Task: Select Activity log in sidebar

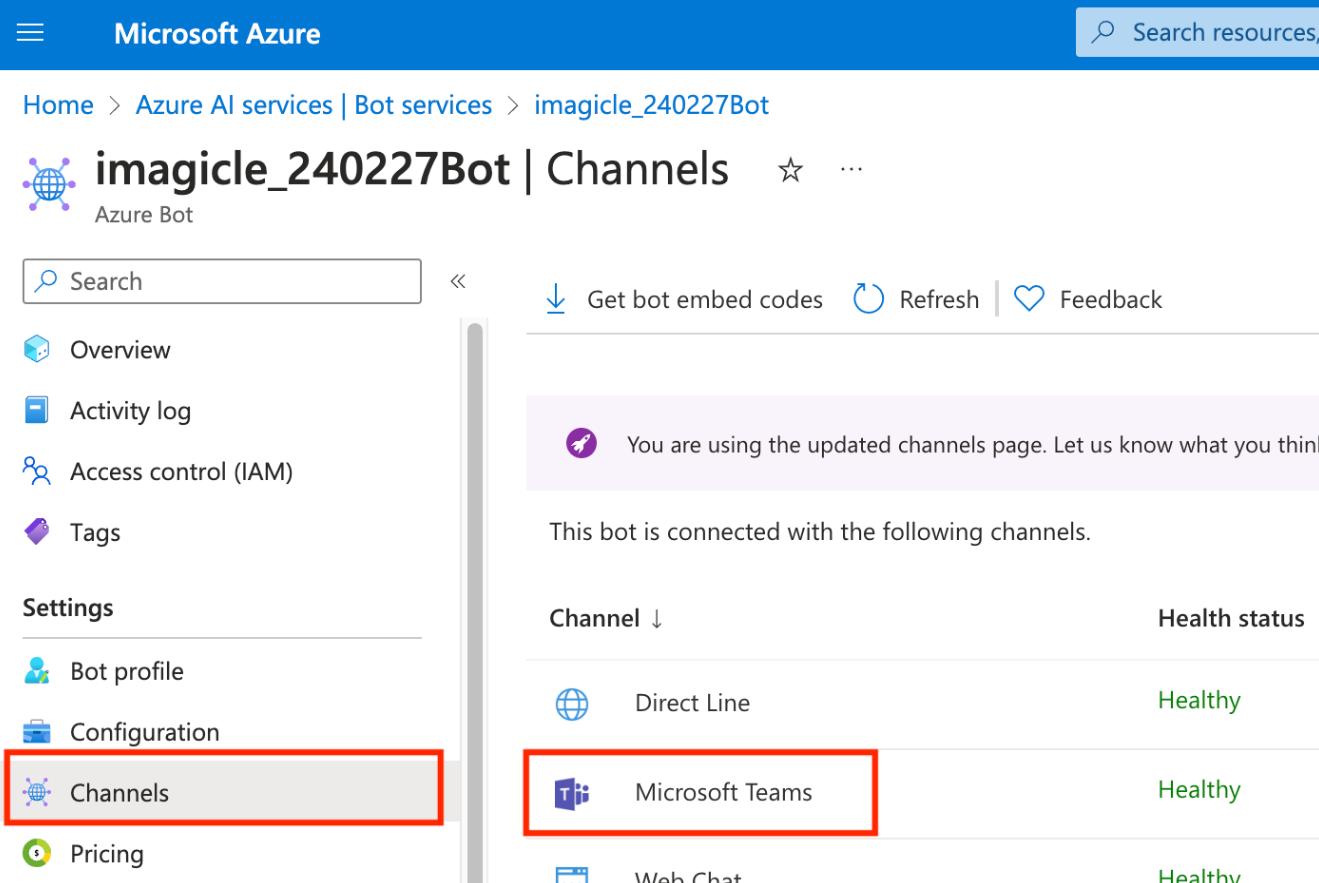Action: (130, 411)
